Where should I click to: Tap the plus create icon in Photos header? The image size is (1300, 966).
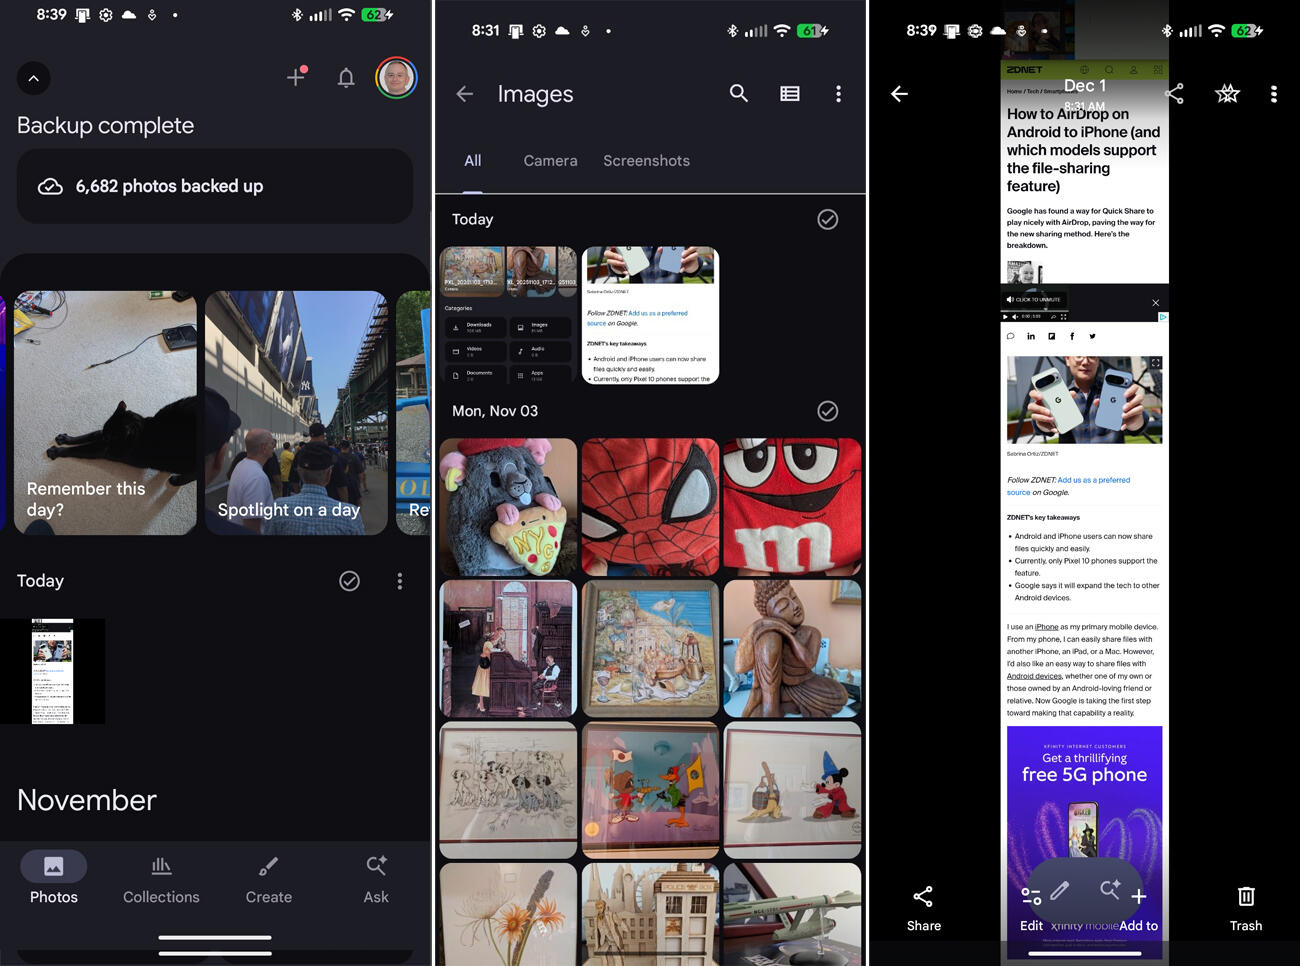(296, 77)
